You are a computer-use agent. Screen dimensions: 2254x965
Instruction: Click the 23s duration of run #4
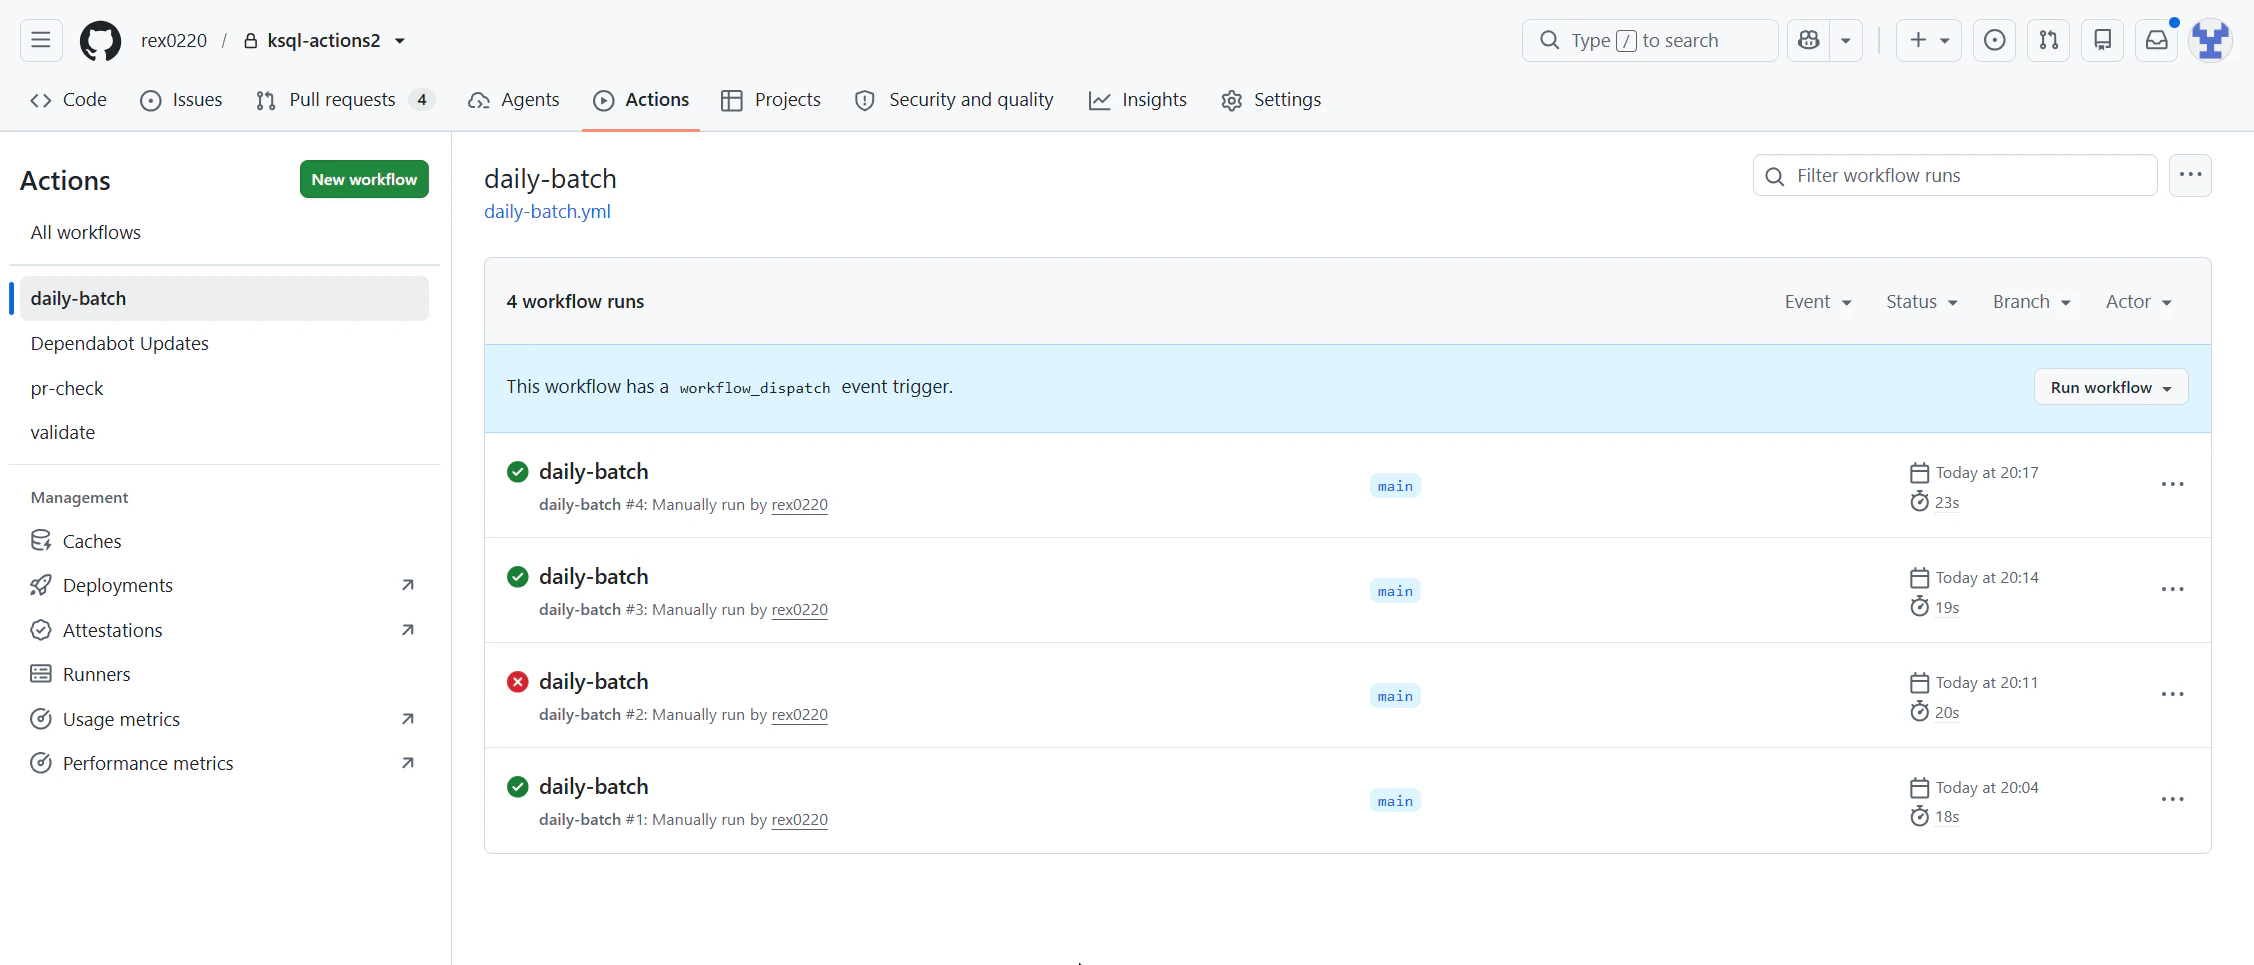tap(1946, 502)
